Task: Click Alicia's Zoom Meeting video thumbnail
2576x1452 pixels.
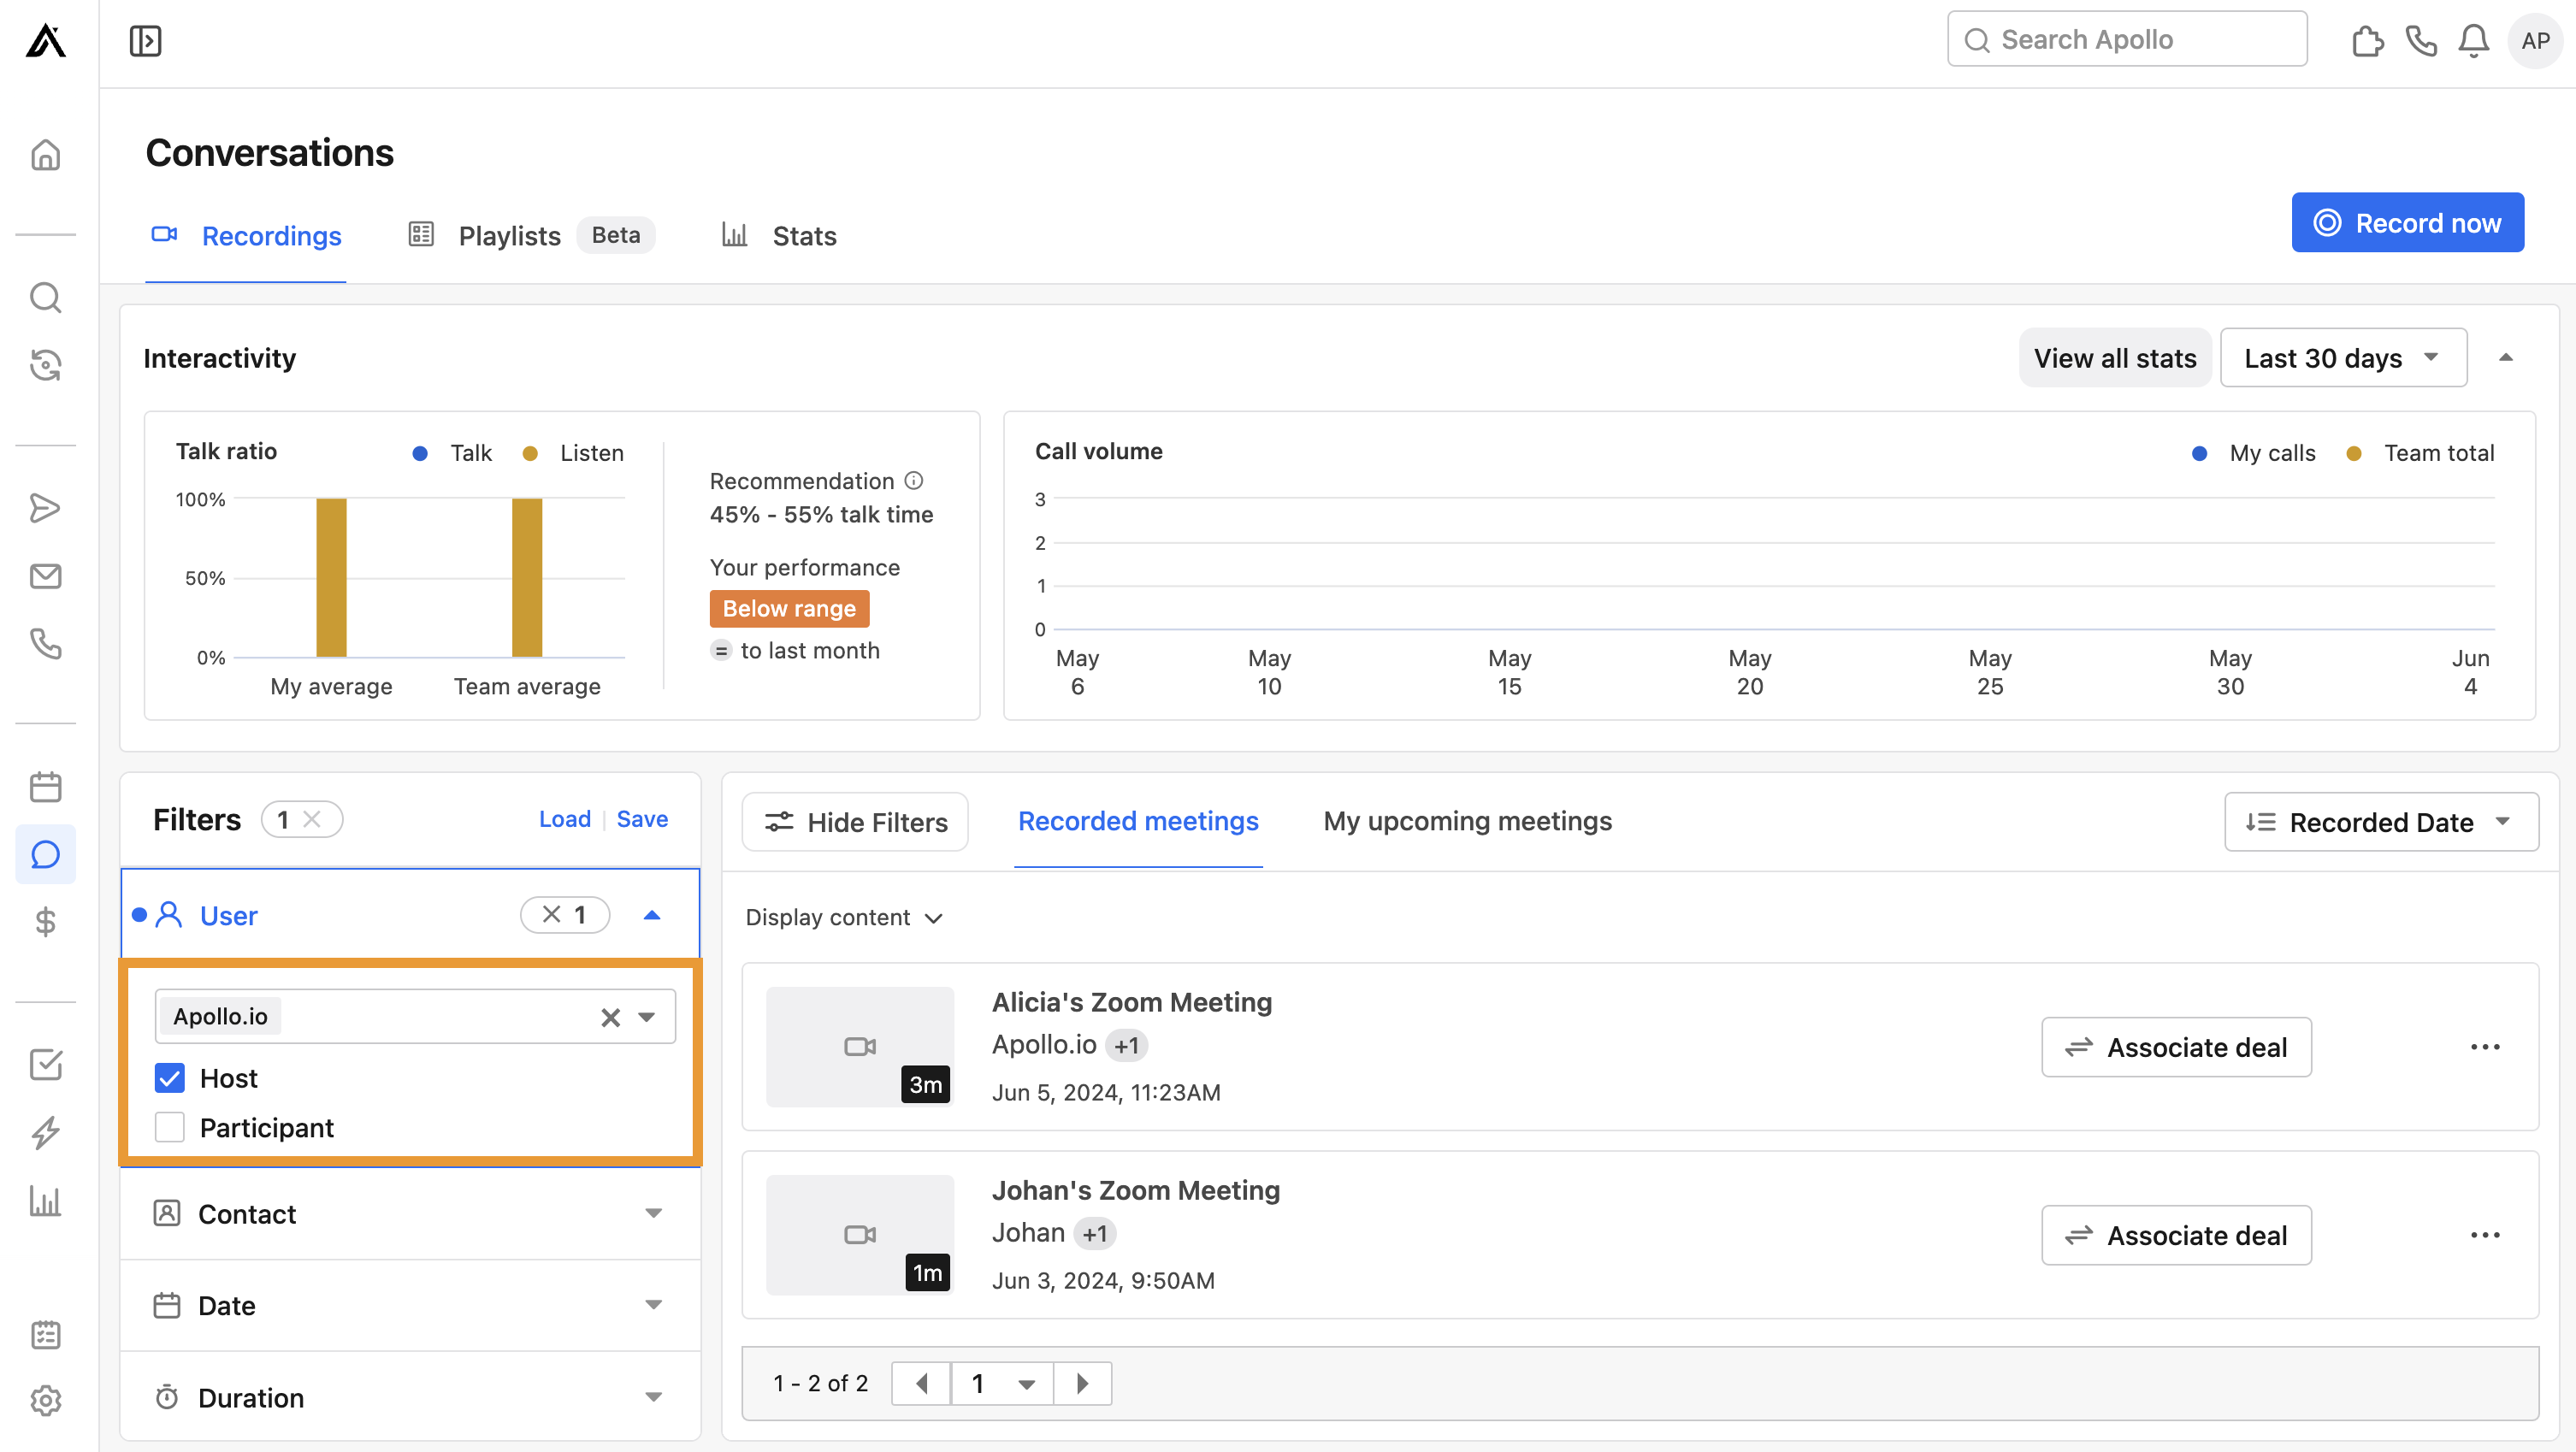Action: 859,1046
